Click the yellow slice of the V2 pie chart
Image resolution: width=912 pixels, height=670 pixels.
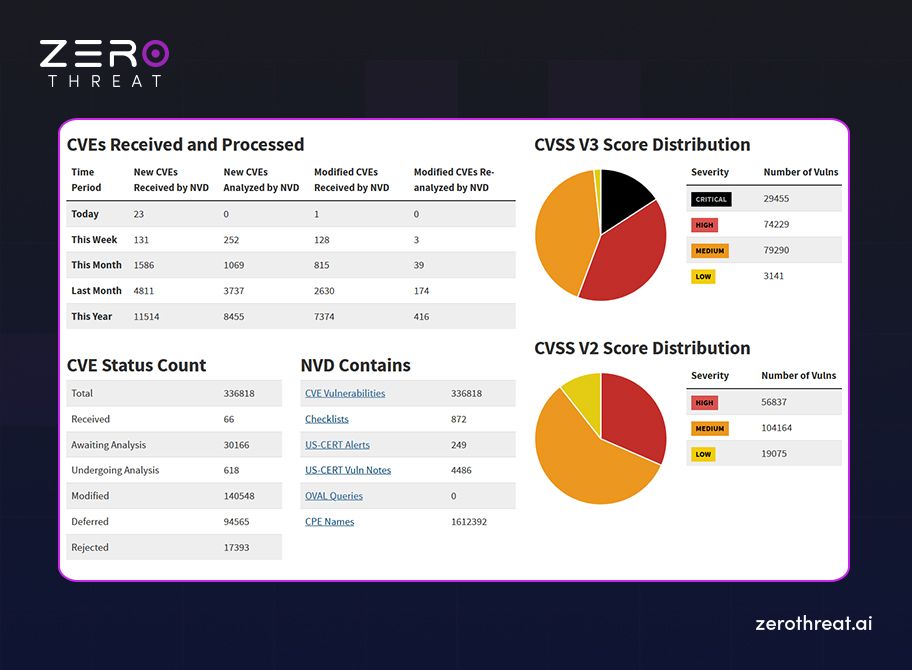pos(582,395)
